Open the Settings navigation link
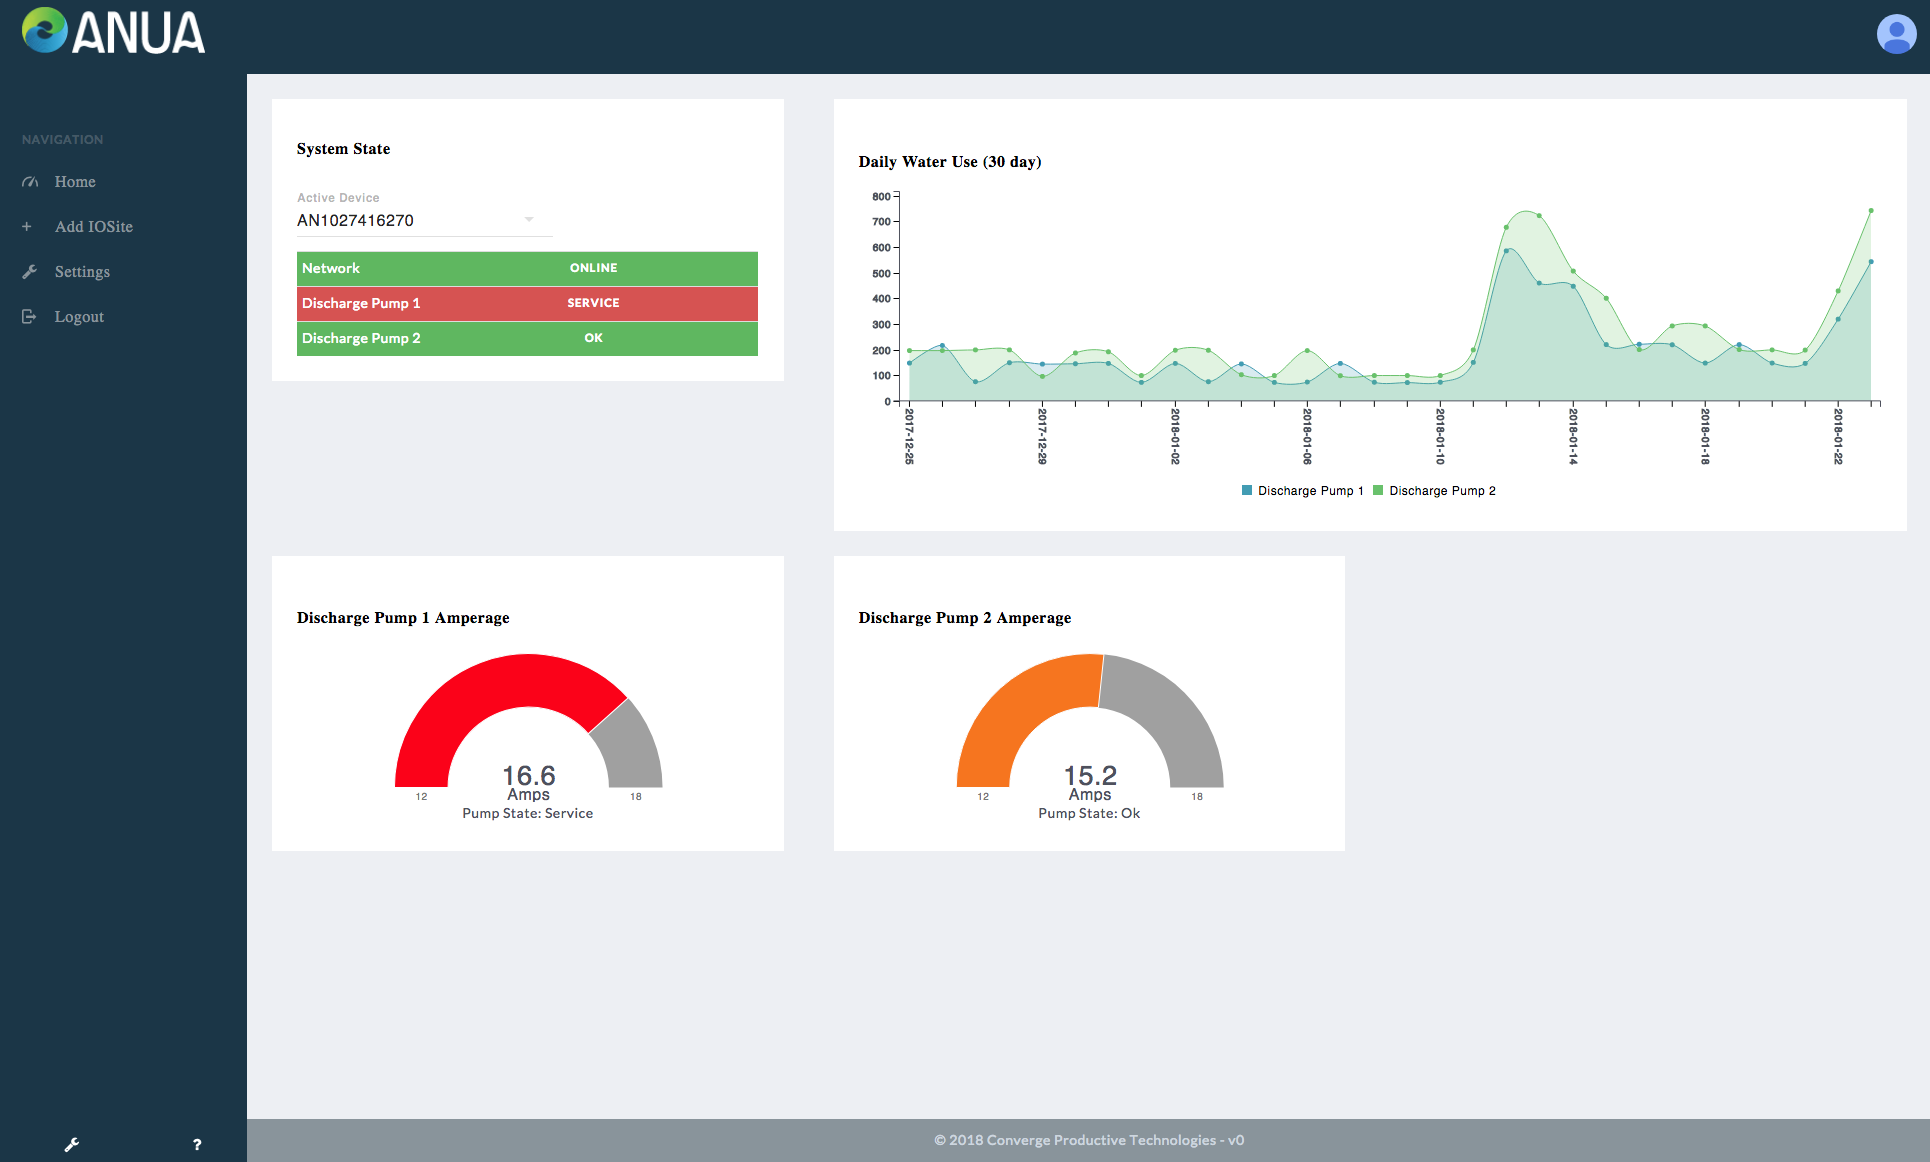1930x1162 pixels. [x=82, y=272]
